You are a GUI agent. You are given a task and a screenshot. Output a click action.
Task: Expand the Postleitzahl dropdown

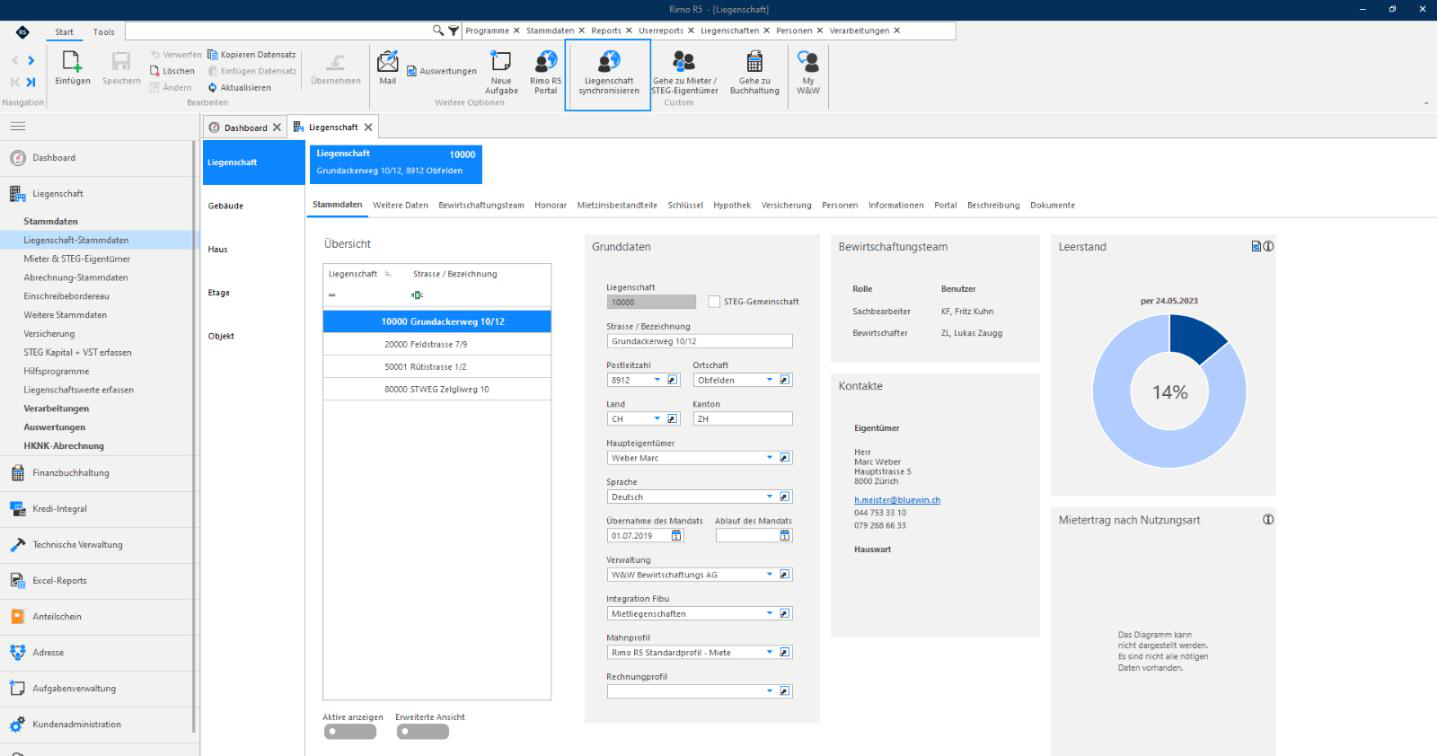tap(657, 380)
